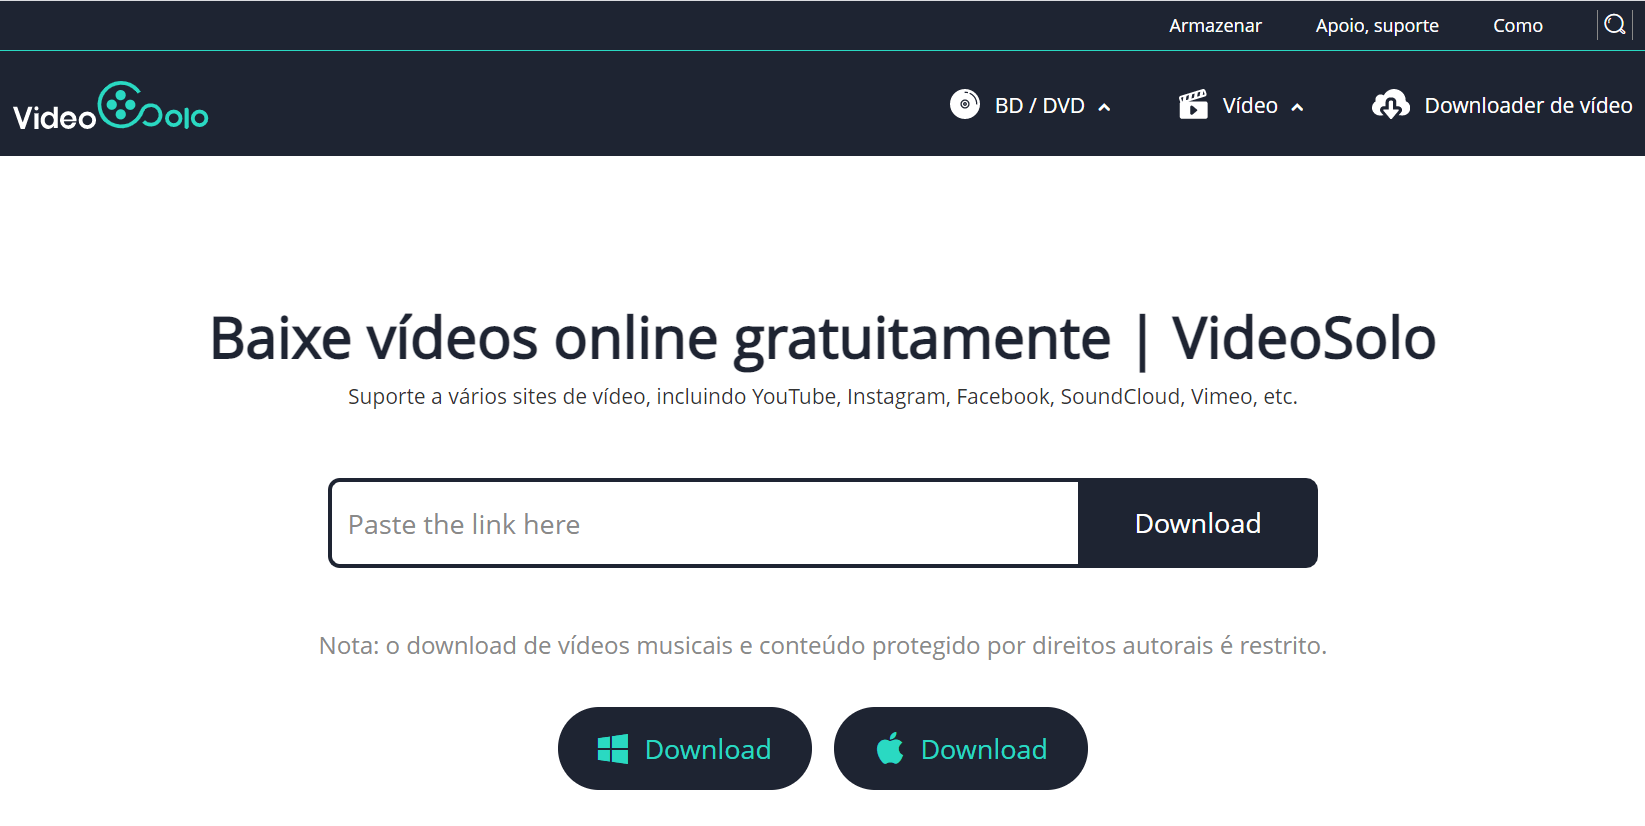Select the Suporte a vários sites subtitle
Viewport: 1645px width, 826px height.
[823, 397]
